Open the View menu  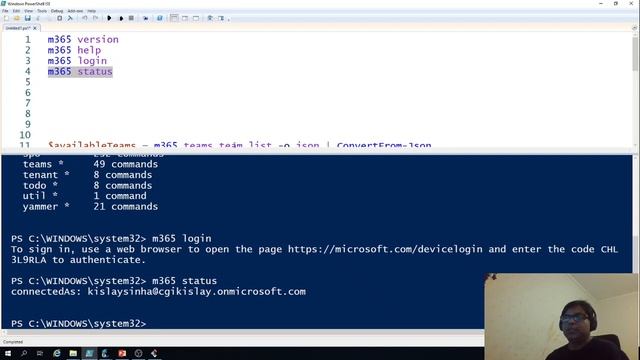pyautogui.click(x=29, y=11)
